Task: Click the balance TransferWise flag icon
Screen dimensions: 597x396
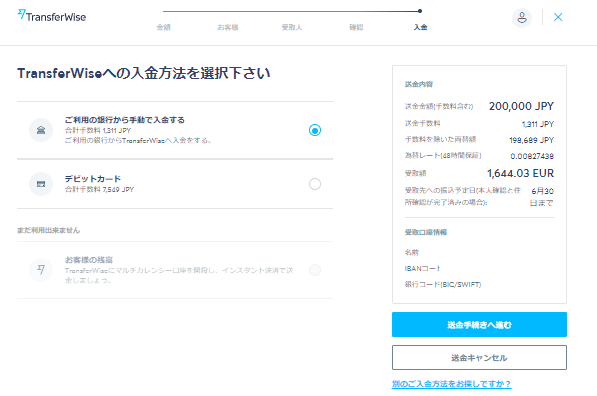Action: pos(41,270)
